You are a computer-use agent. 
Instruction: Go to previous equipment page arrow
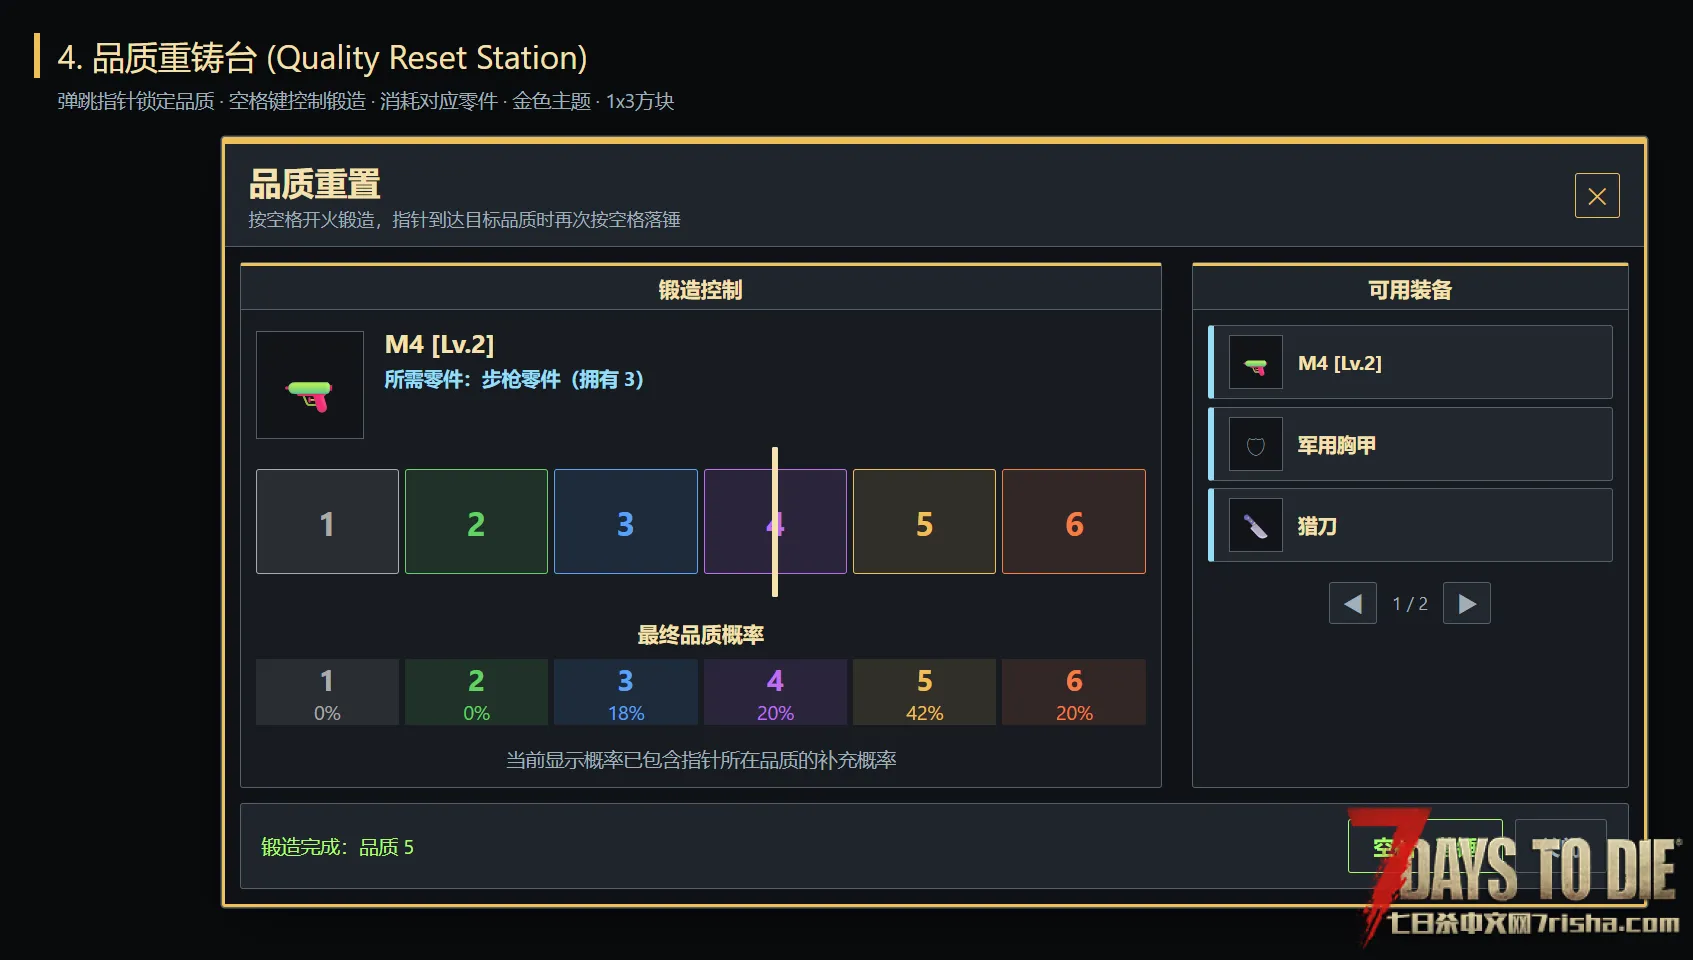coord(1353,603)
